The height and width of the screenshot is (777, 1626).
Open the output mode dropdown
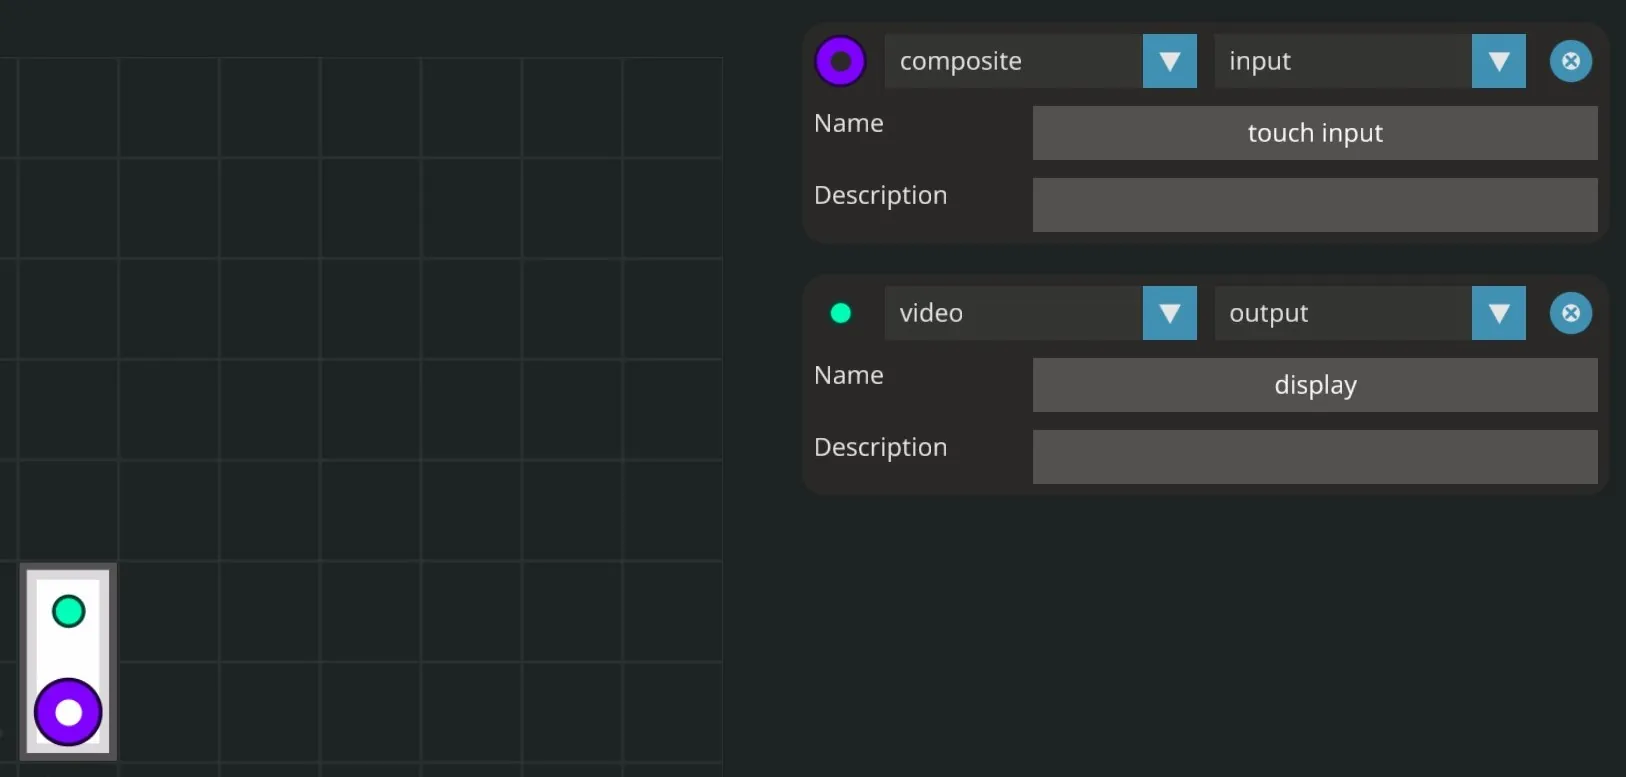[x=1342, y=314]
